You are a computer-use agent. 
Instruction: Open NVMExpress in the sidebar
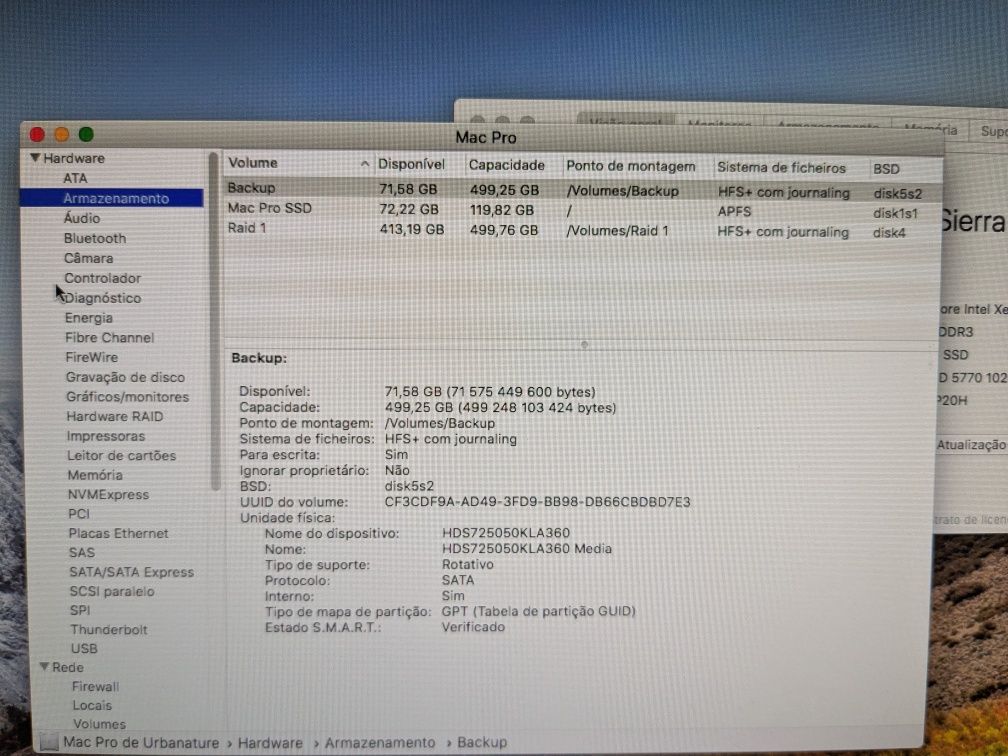click(x=108, y=494)
